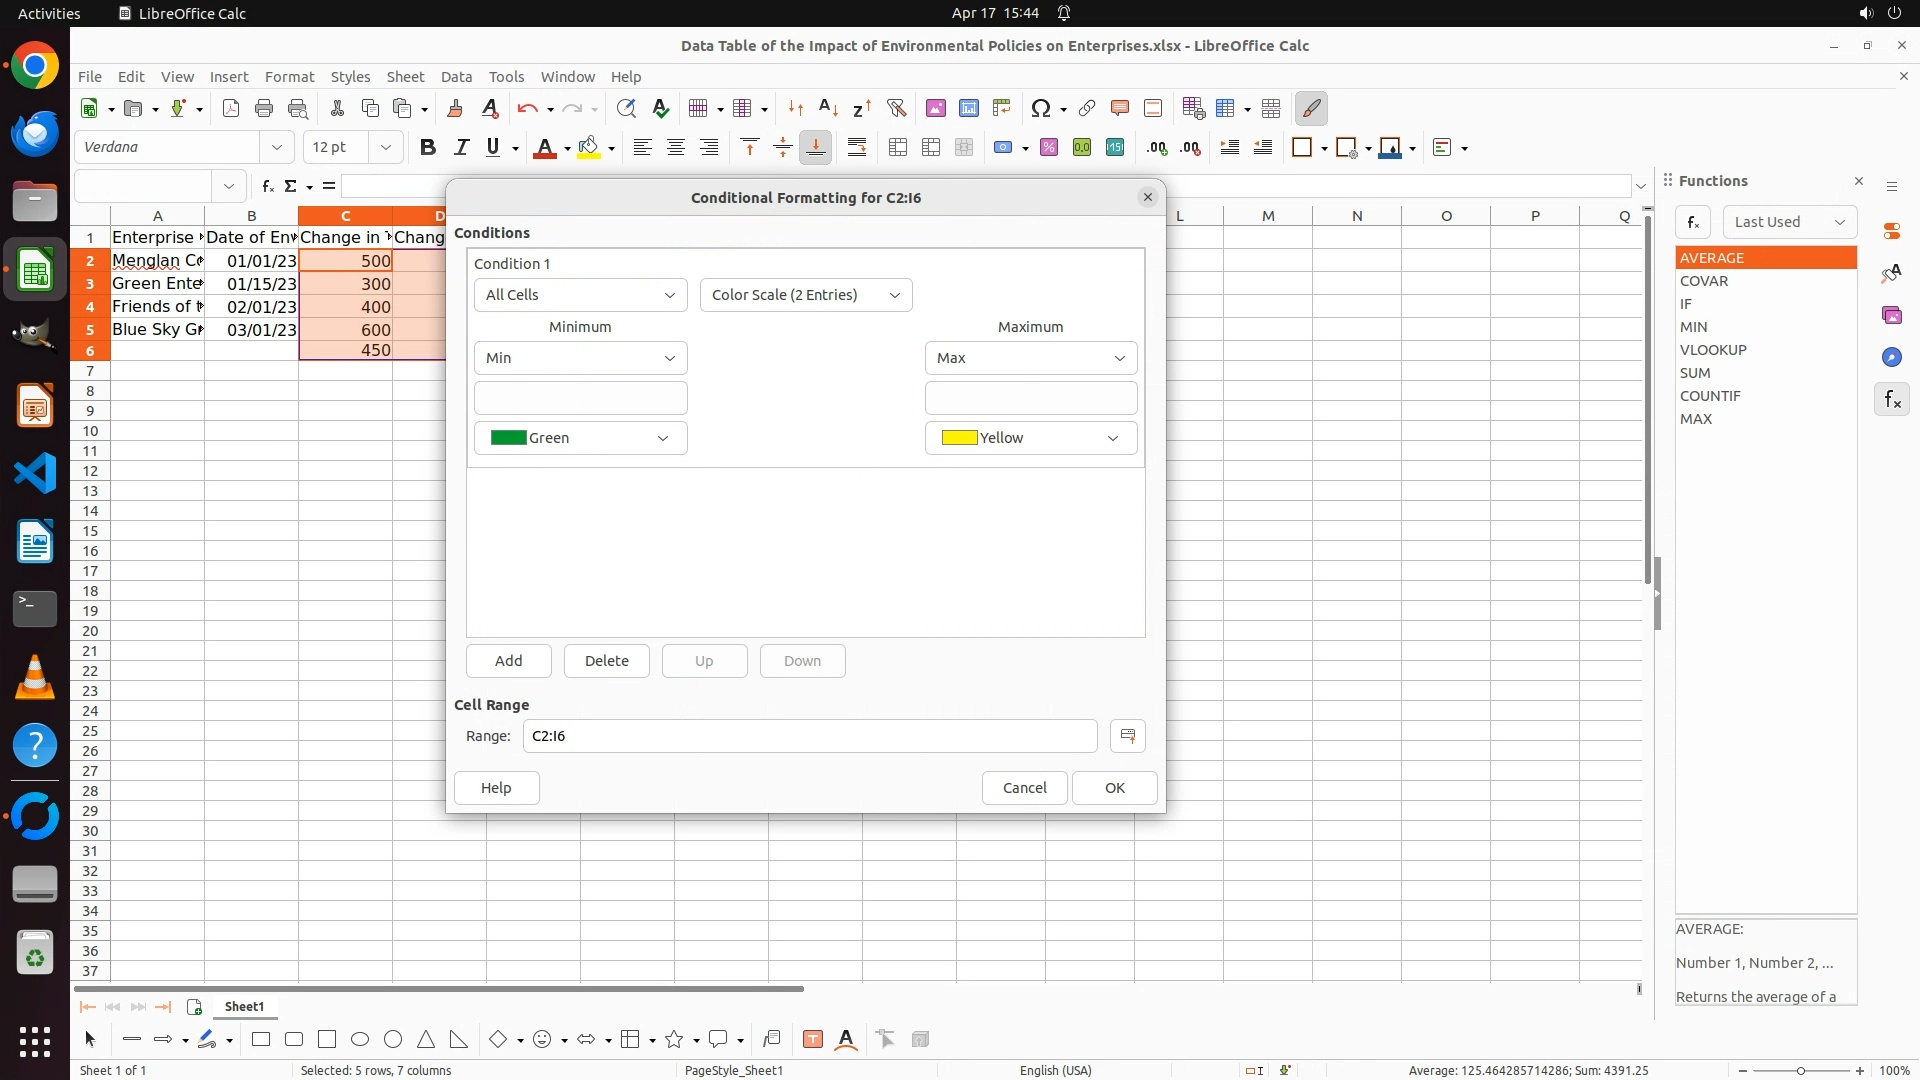The height and width of the screenshot is (1080, 1920).
Task: Click the Insert Special Character omega icon
Action: (1040, 109)
